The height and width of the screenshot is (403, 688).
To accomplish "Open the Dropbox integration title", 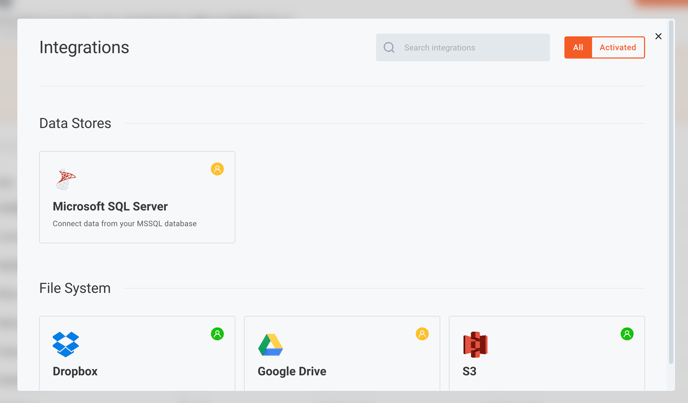I will pos(75,371).
